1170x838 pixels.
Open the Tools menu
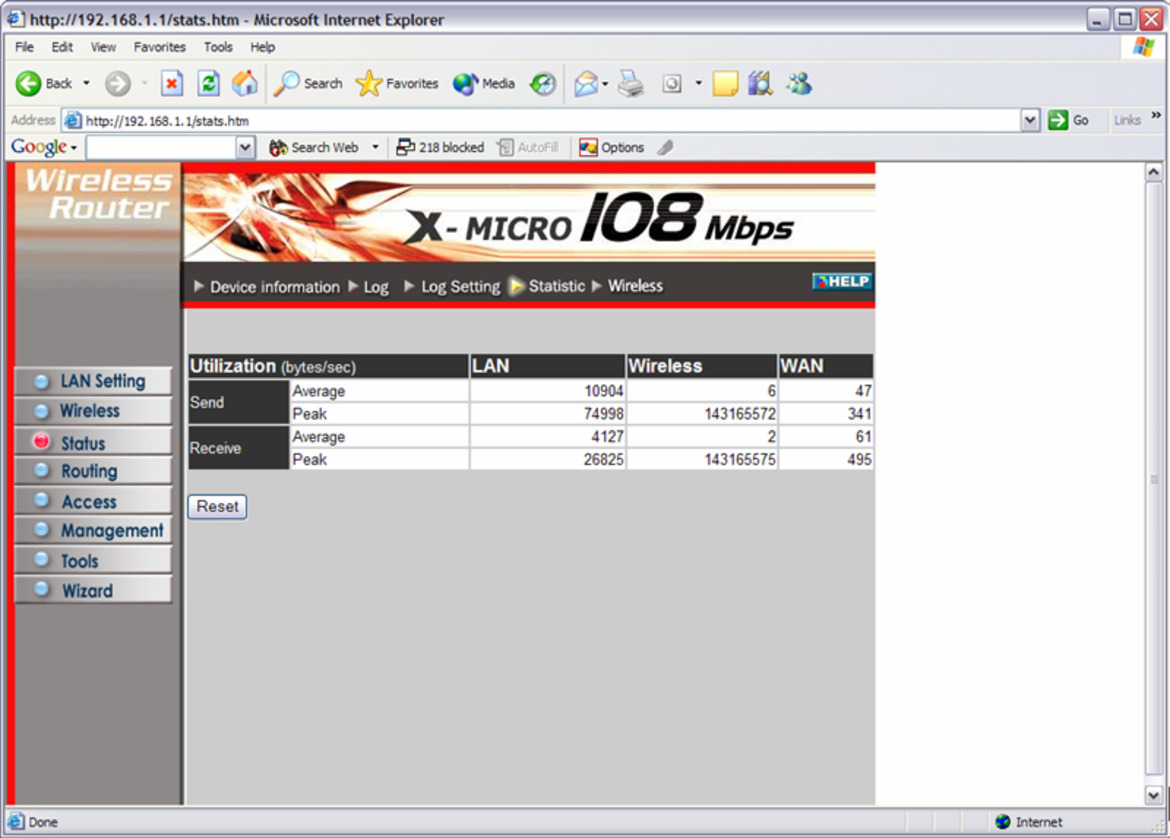pyautogui.click(x=218, y=47)
